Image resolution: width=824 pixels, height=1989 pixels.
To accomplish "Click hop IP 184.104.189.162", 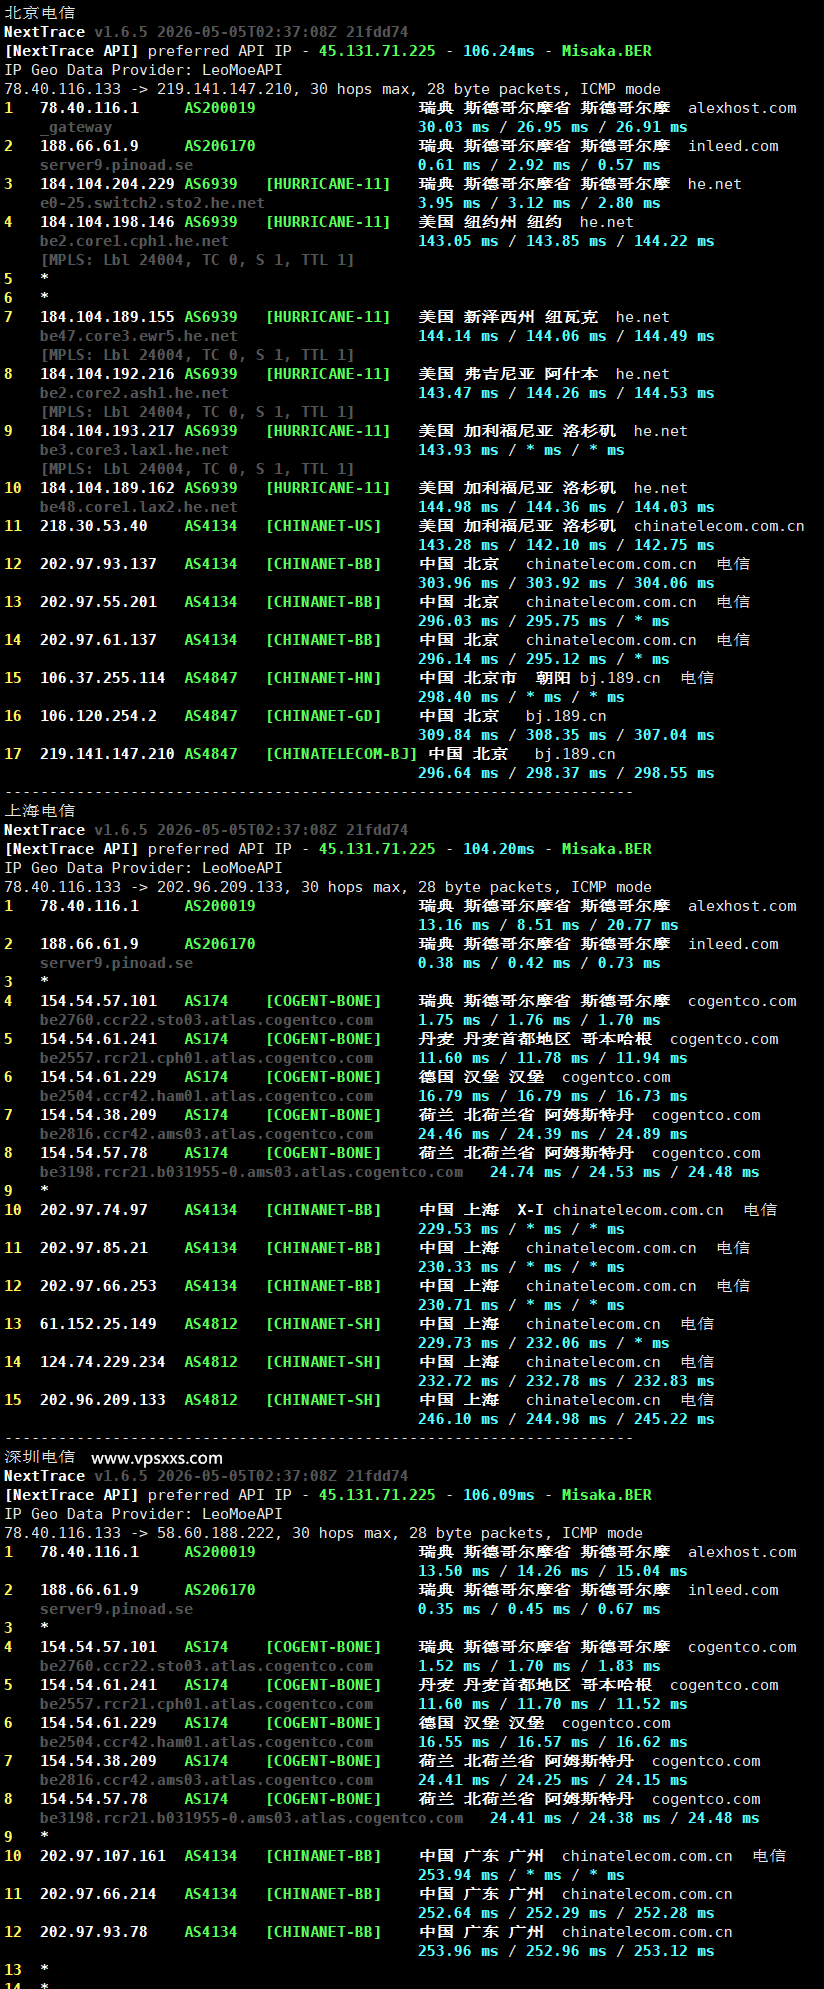I will 107,488.
